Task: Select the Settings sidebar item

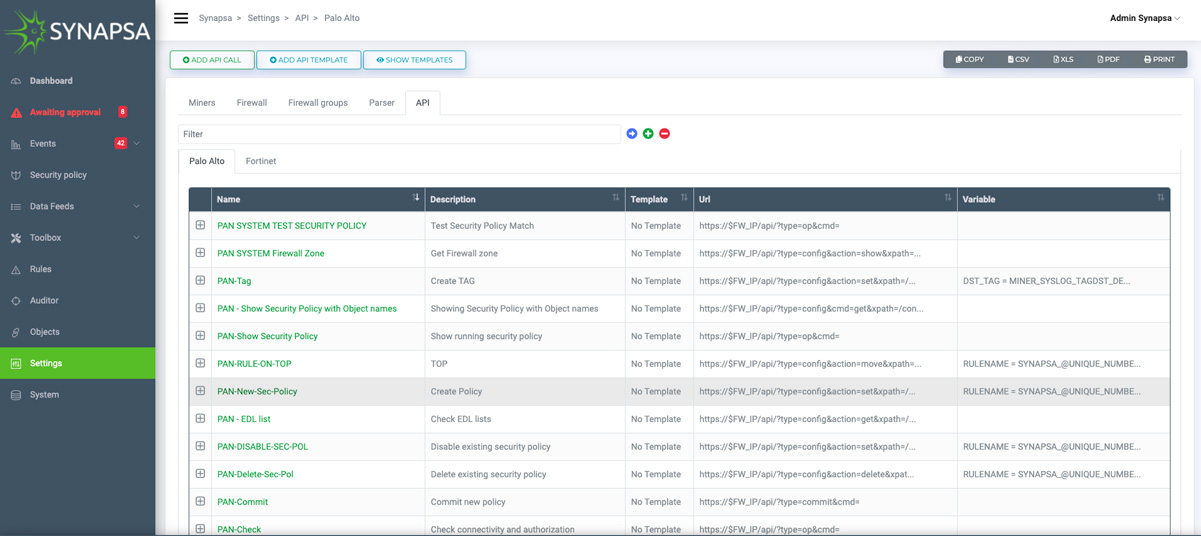Action: click(x=77, y=363)
